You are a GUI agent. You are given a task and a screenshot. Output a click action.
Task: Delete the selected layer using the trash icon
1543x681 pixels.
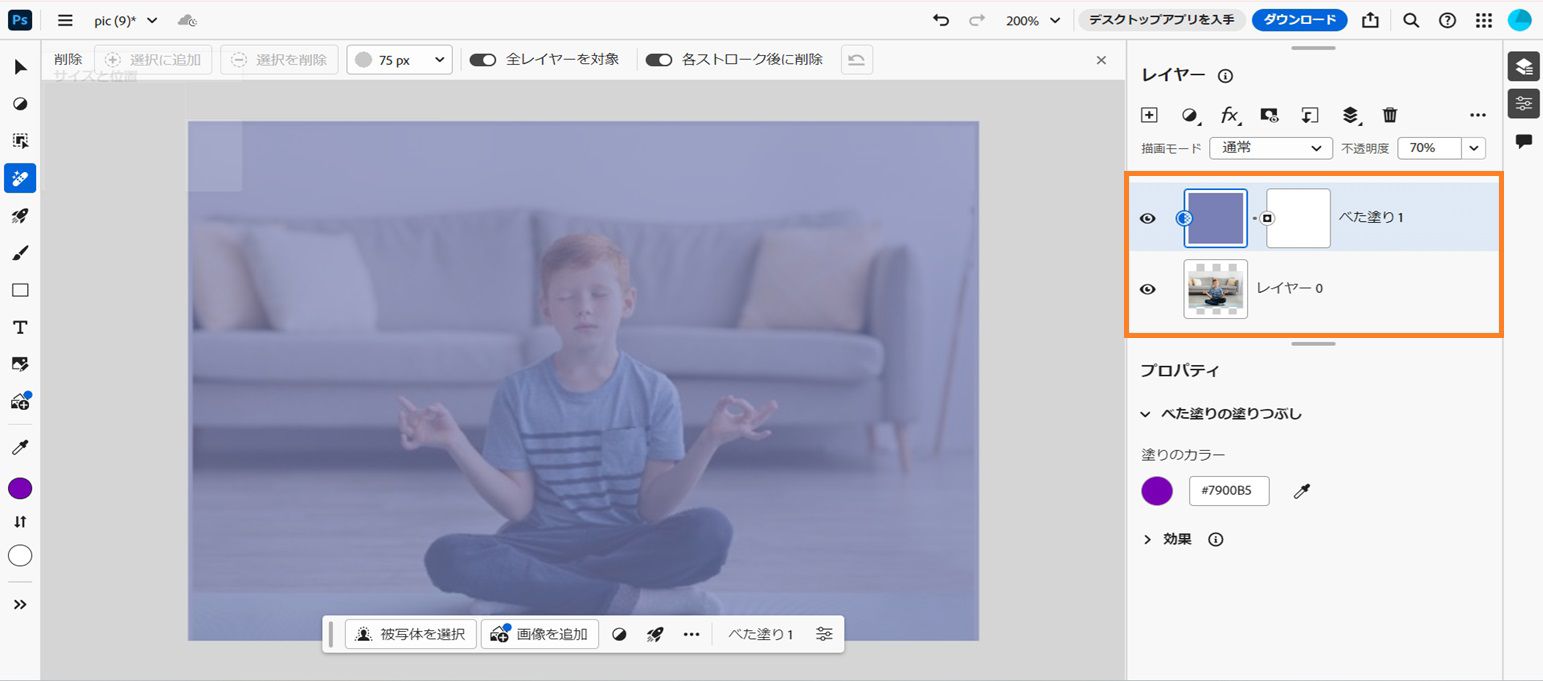click(1390, 114)
